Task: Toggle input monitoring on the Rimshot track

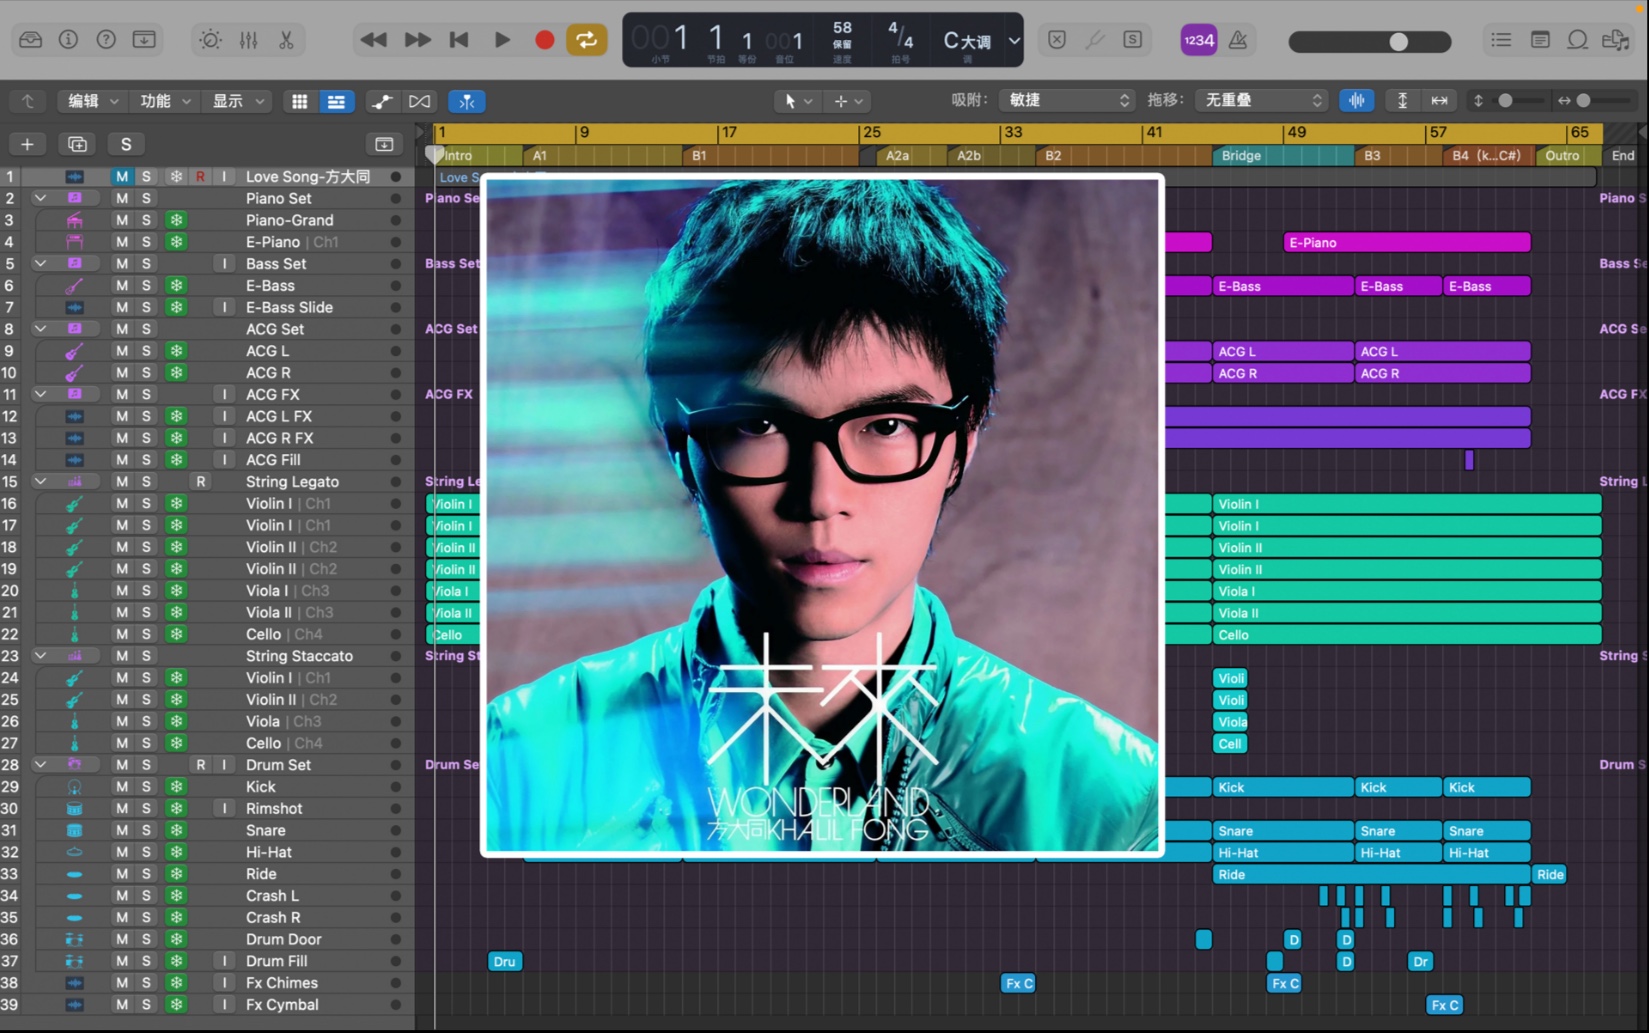Action: (x=224, y=808)
